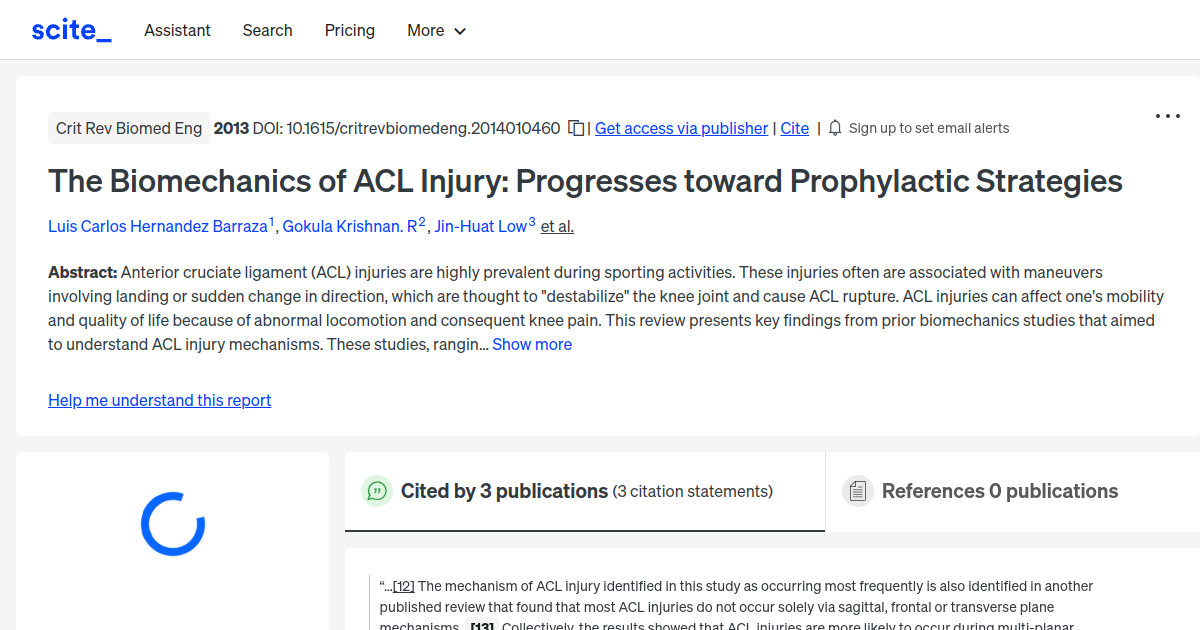Screen dimensions: 1200x630
Task: Click the document icon next to References
Action: (x=858, y=490)
